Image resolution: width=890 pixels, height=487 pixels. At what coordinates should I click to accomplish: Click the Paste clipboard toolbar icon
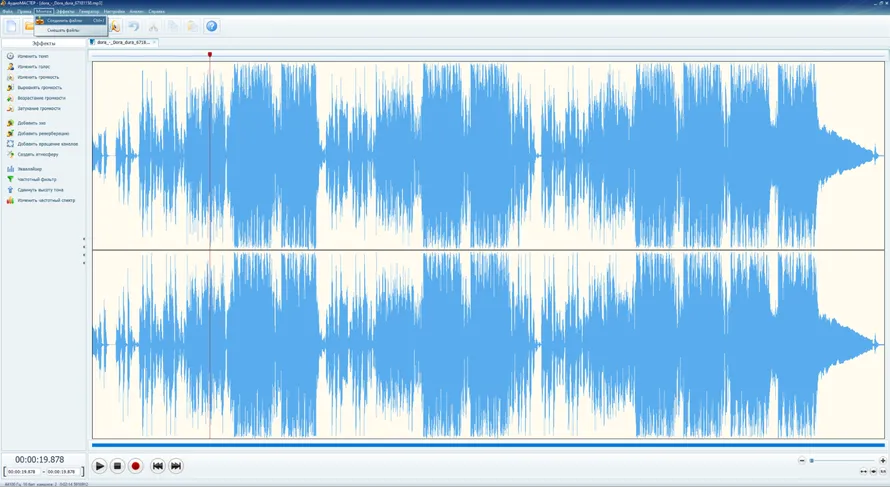tap(192, 26)
